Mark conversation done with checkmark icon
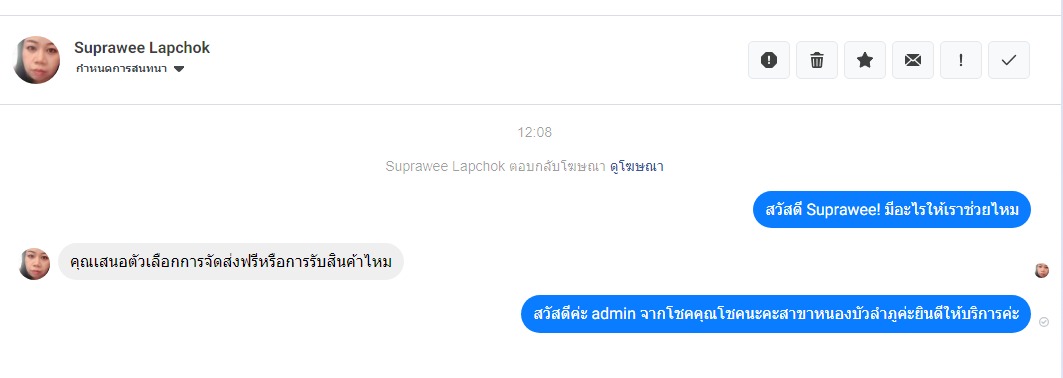Screen dimensions: 1063x378 tap(1009, 60)
